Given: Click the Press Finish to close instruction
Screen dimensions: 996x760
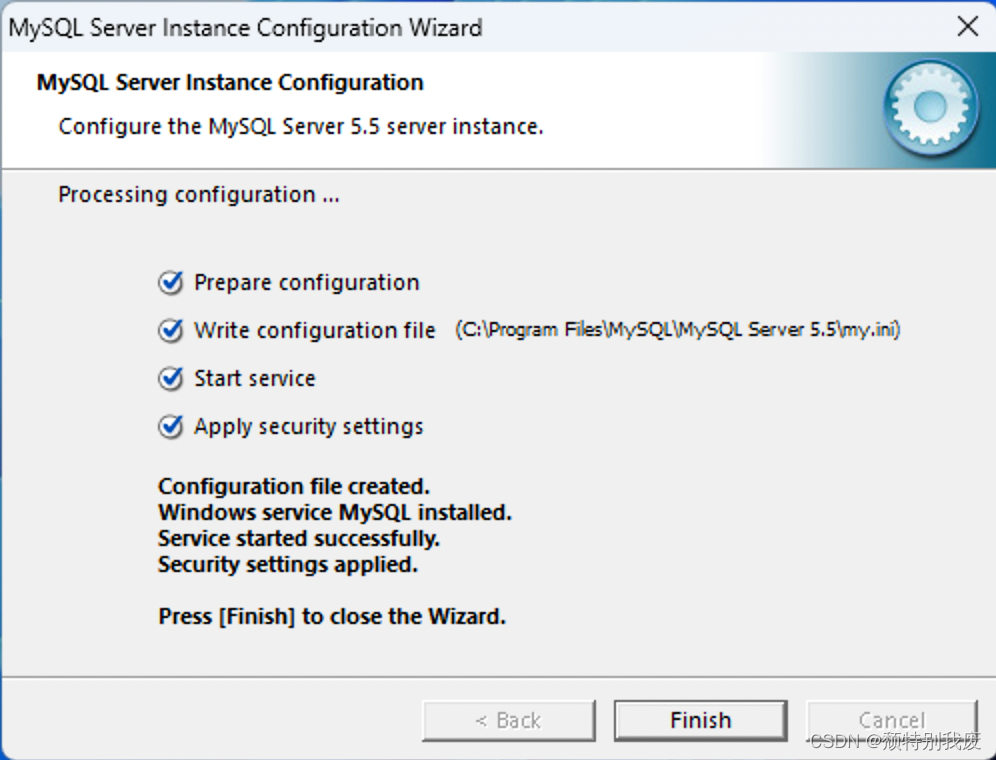Looking at the screenshot, I should [332, 616].
